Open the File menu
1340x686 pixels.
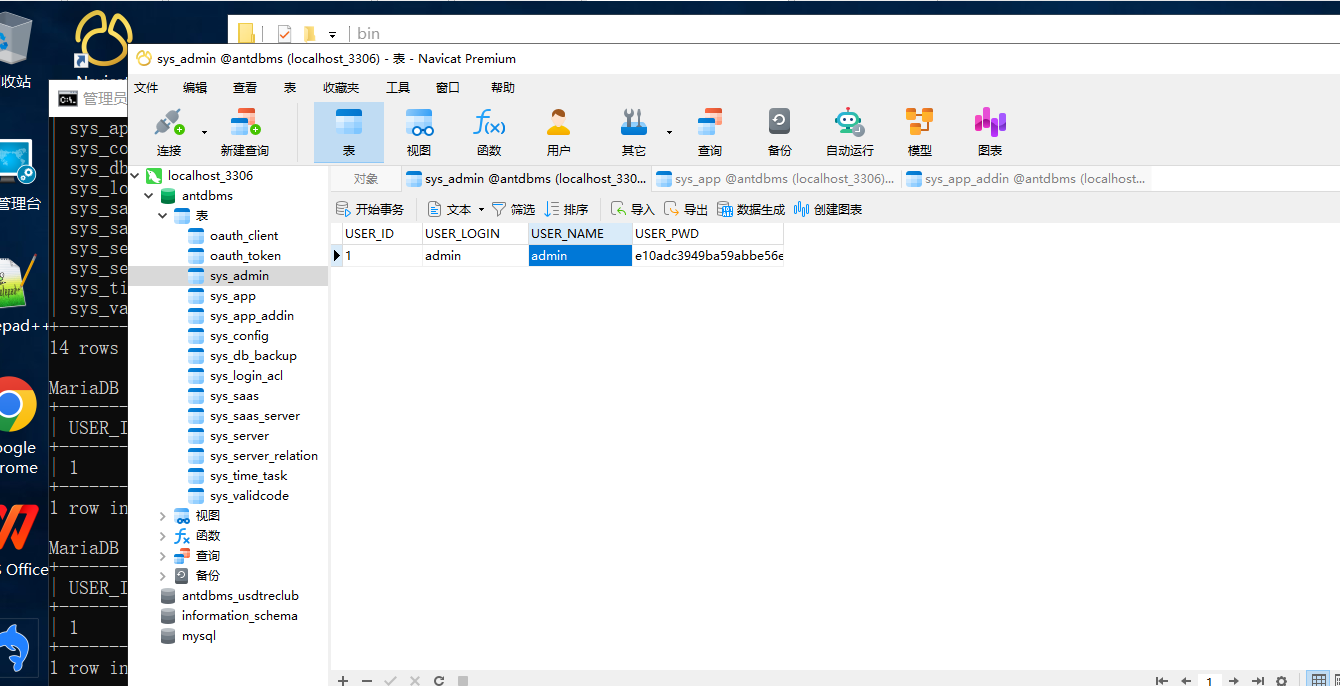point(146,88)
